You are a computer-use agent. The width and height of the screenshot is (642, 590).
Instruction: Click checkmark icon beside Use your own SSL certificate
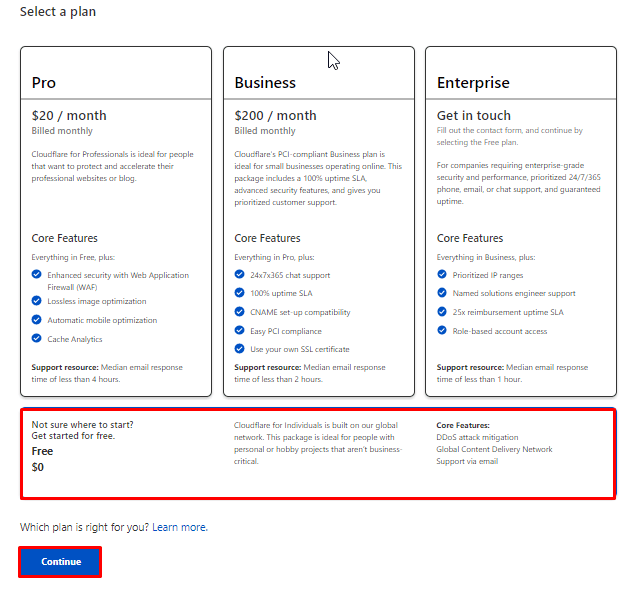pyautogui.click(x=240, y=349)
